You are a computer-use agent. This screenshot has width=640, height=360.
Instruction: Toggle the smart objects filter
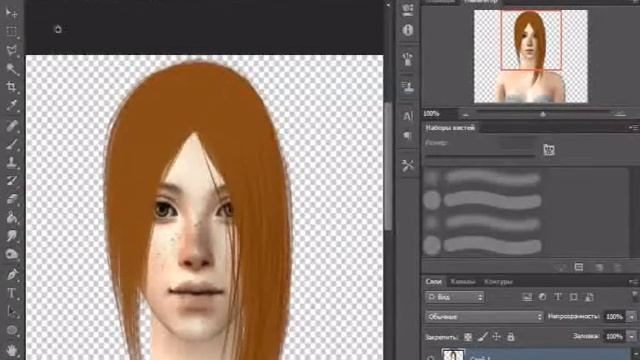[589, 297]
